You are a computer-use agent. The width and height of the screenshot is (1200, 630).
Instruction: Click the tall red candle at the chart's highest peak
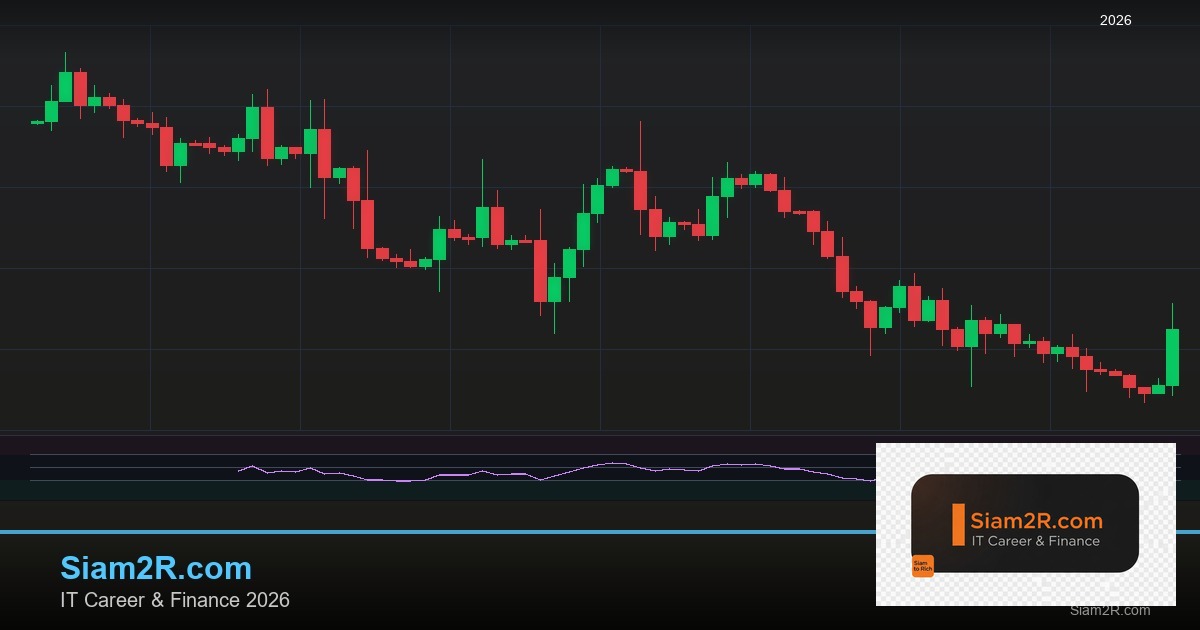tap(80, 88)
